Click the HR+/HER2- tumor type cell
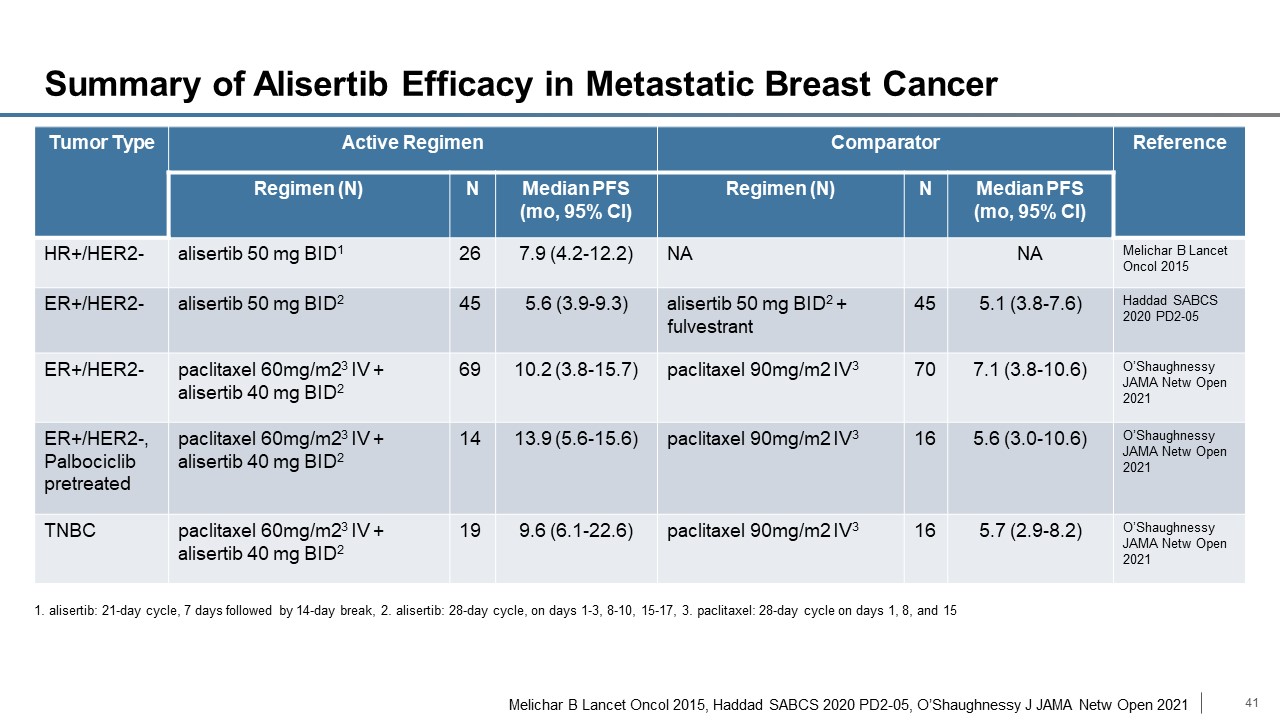This screenshot has width=1280, height=720. pos(96,255)
